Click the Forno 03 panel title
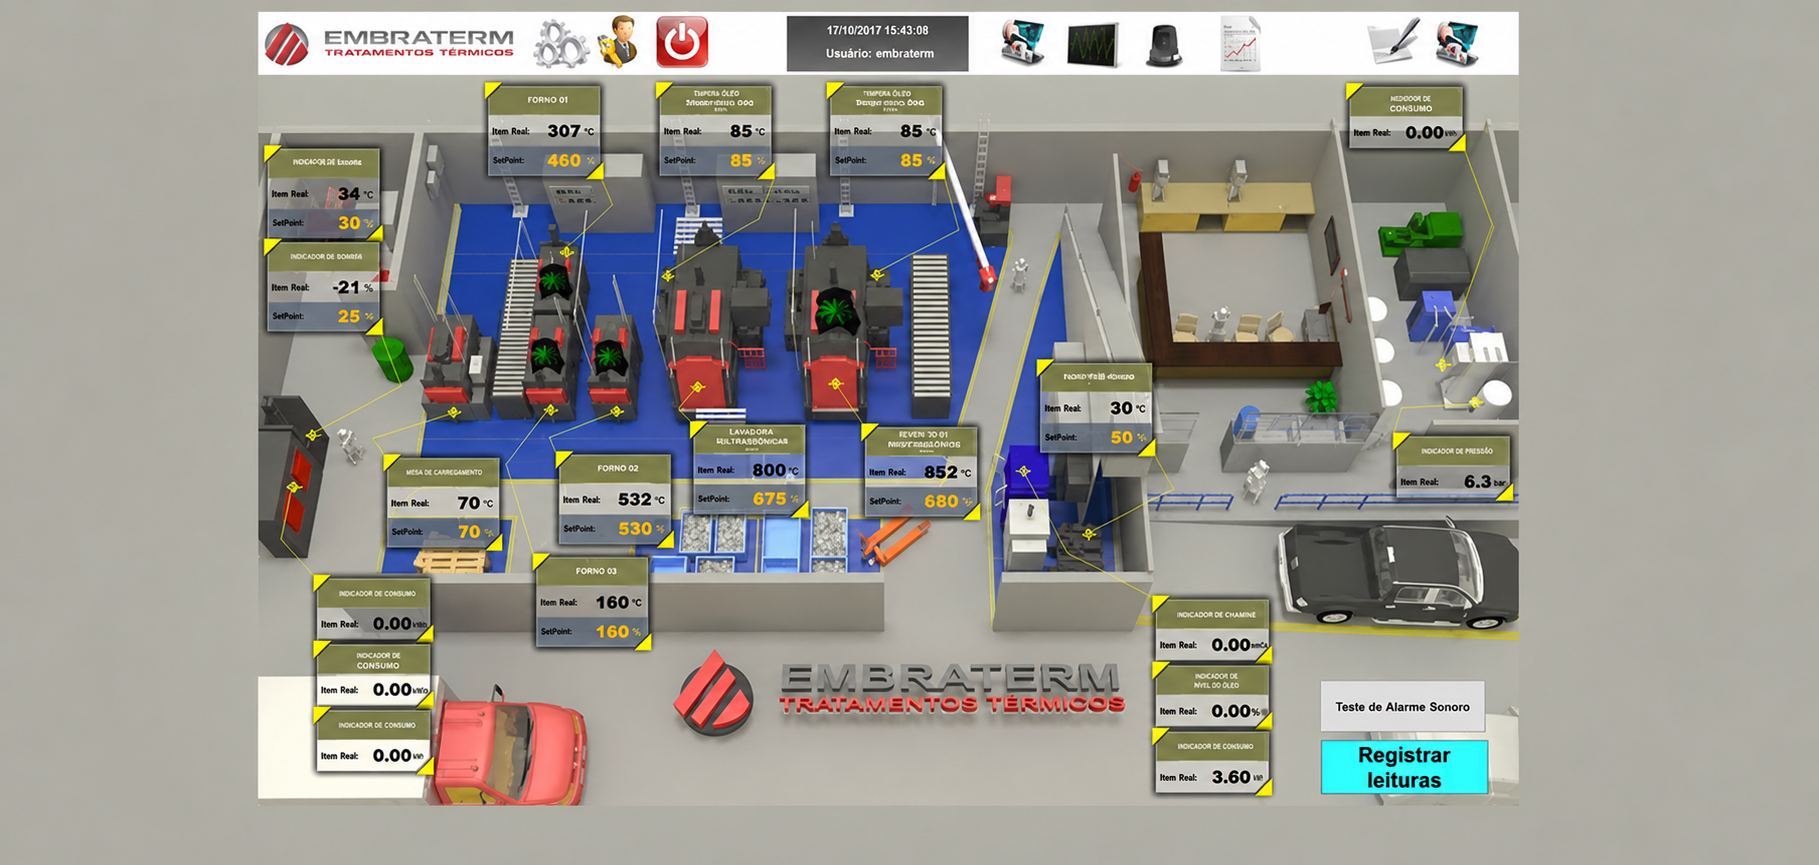The height and width of the screenshot is (865, 1819). tap(596, 571)
